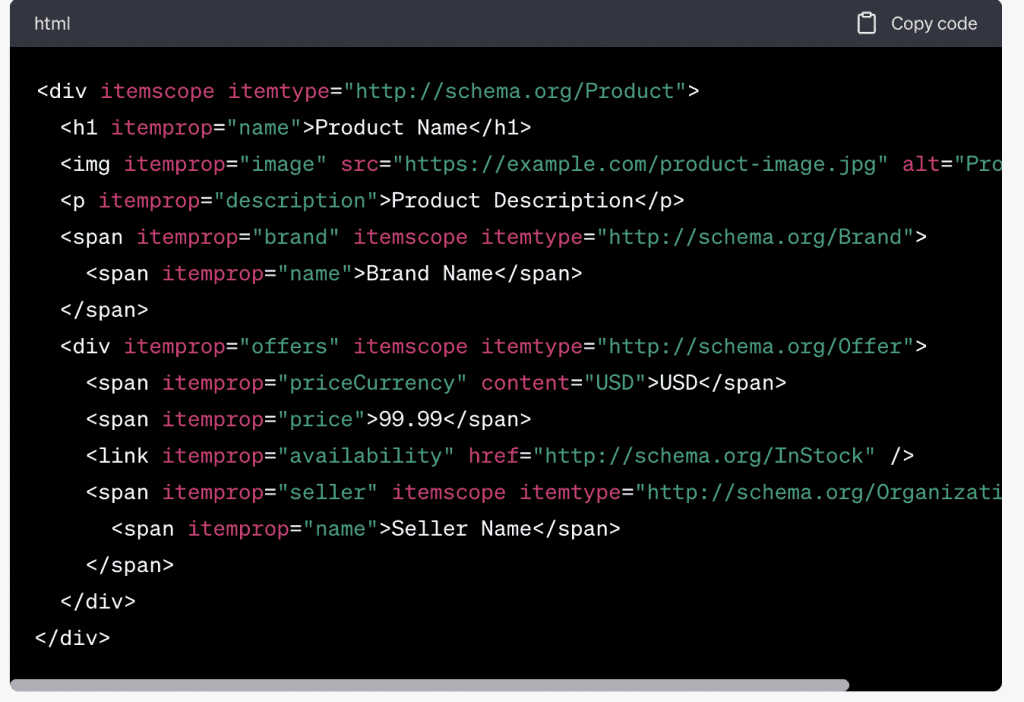Click the offers itemprop value
This screenshot has height=702, width=1024.
[289, 346]
